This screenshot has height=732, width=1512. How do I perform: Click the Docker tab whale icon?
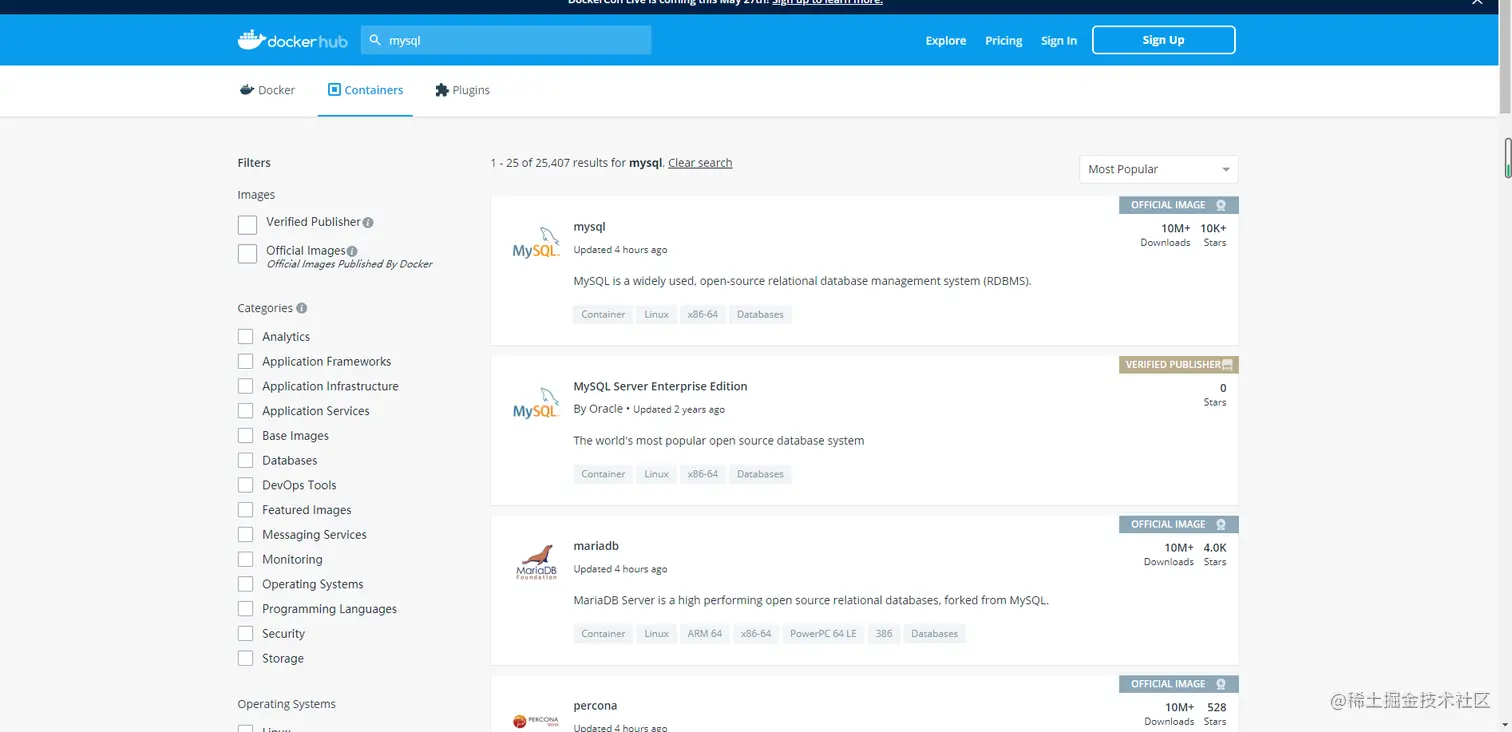pos(247,90)
